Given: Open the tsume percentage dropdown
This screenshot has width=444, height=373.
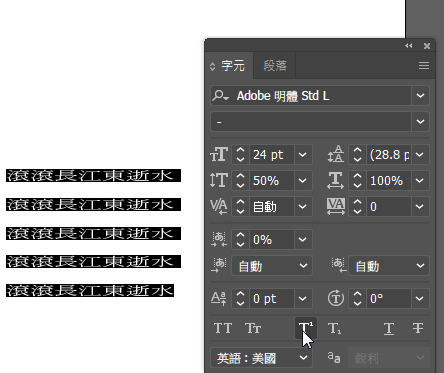Looking at the screenshot, I should click(303, 239).
